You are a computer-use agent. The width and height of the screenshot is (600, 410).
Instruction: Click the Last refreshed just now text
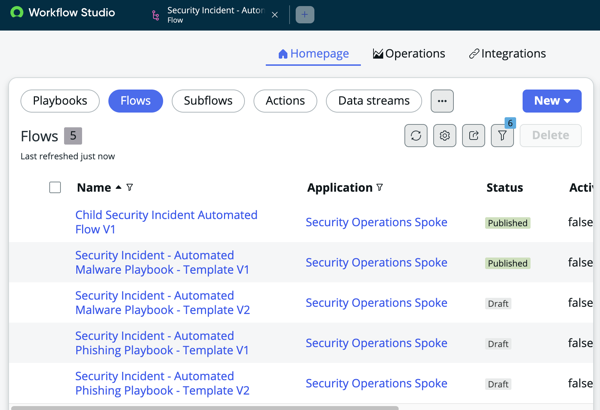click(68, 156)
